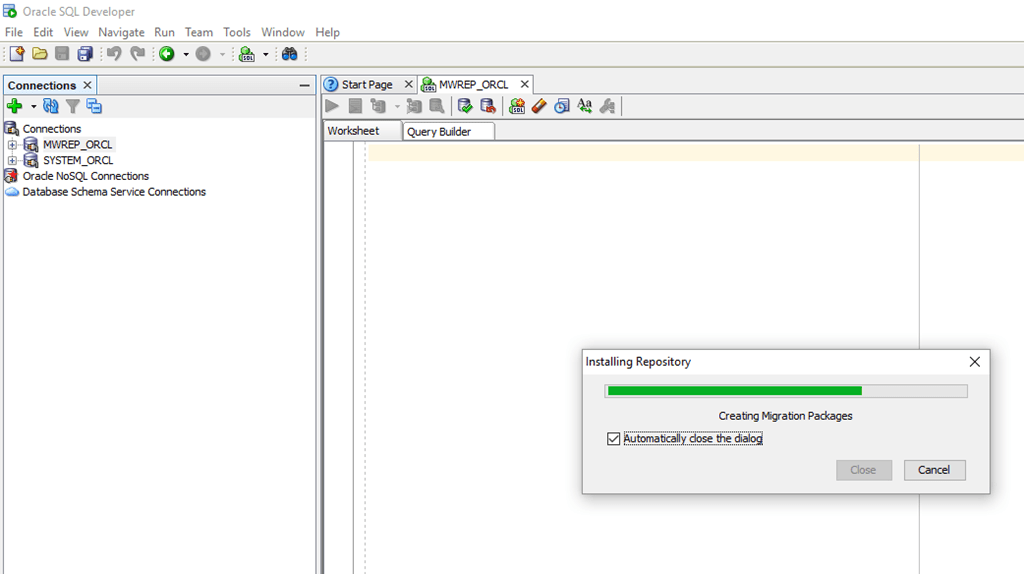Image resolution: width=1024 pixels, height=574 pixels.
Task: Open the Team menu
Action: coord(199,32)
